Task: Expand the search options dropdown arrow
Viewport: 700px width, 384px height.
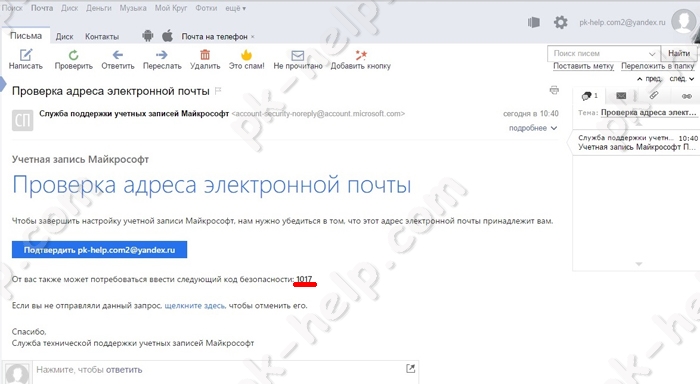Action: click(652, 54)
